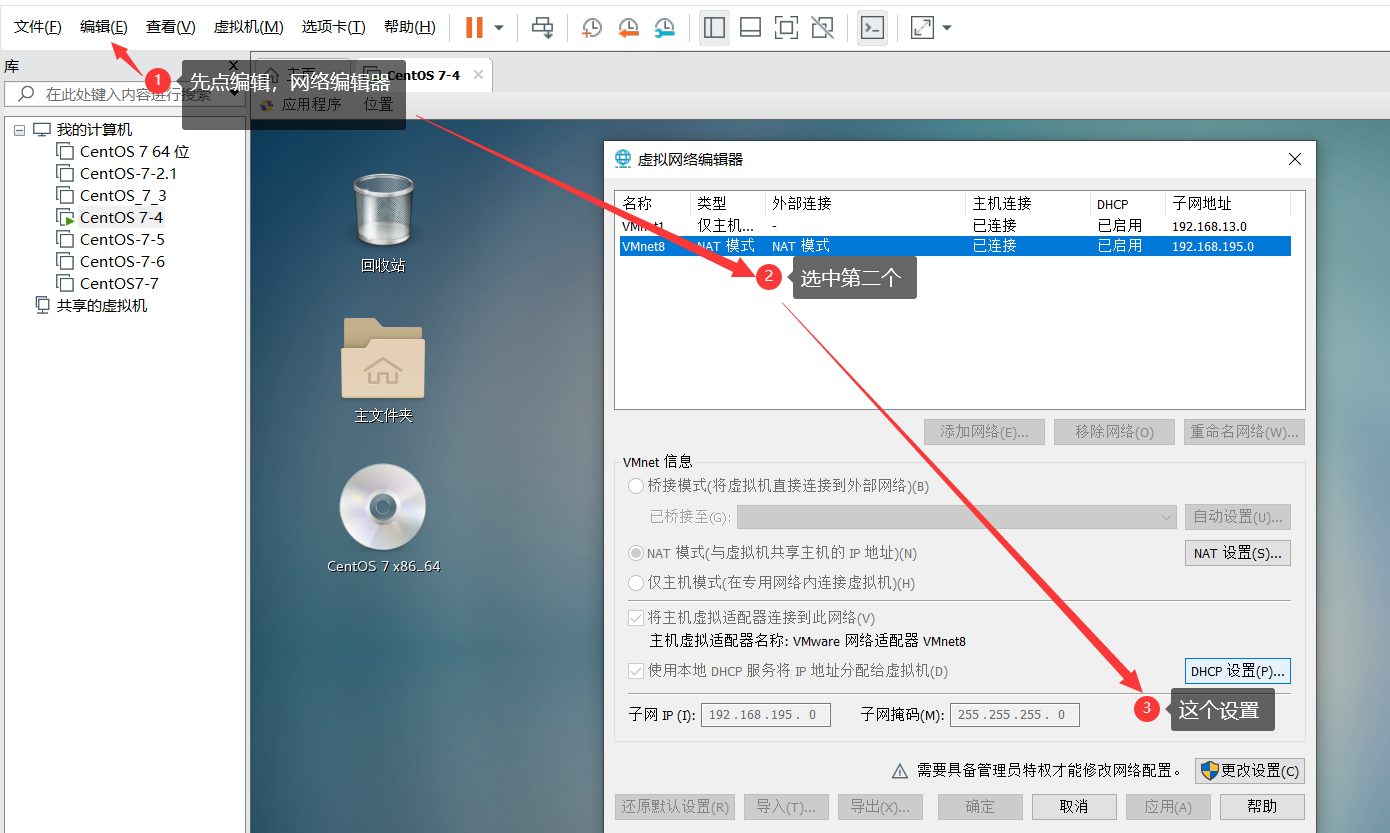The height and width of the screenshot is (833, 1390).
Task: Select CentOS-7-5 in the library
Action: [x=122, y=240]
